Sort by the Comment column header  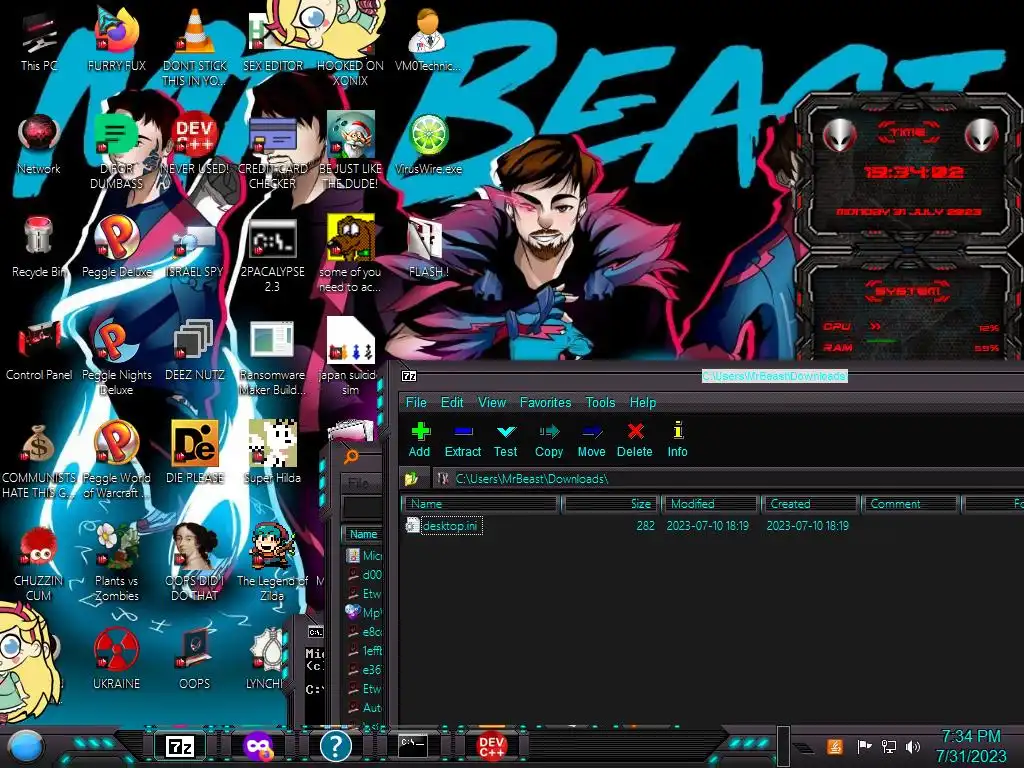(x=910, y=504)
